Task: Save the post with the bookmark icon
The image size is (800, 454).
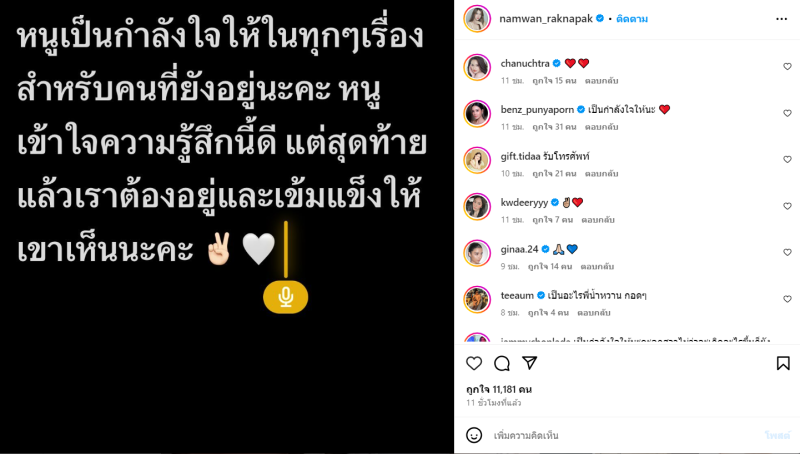Action: click(x=783, y=363)
